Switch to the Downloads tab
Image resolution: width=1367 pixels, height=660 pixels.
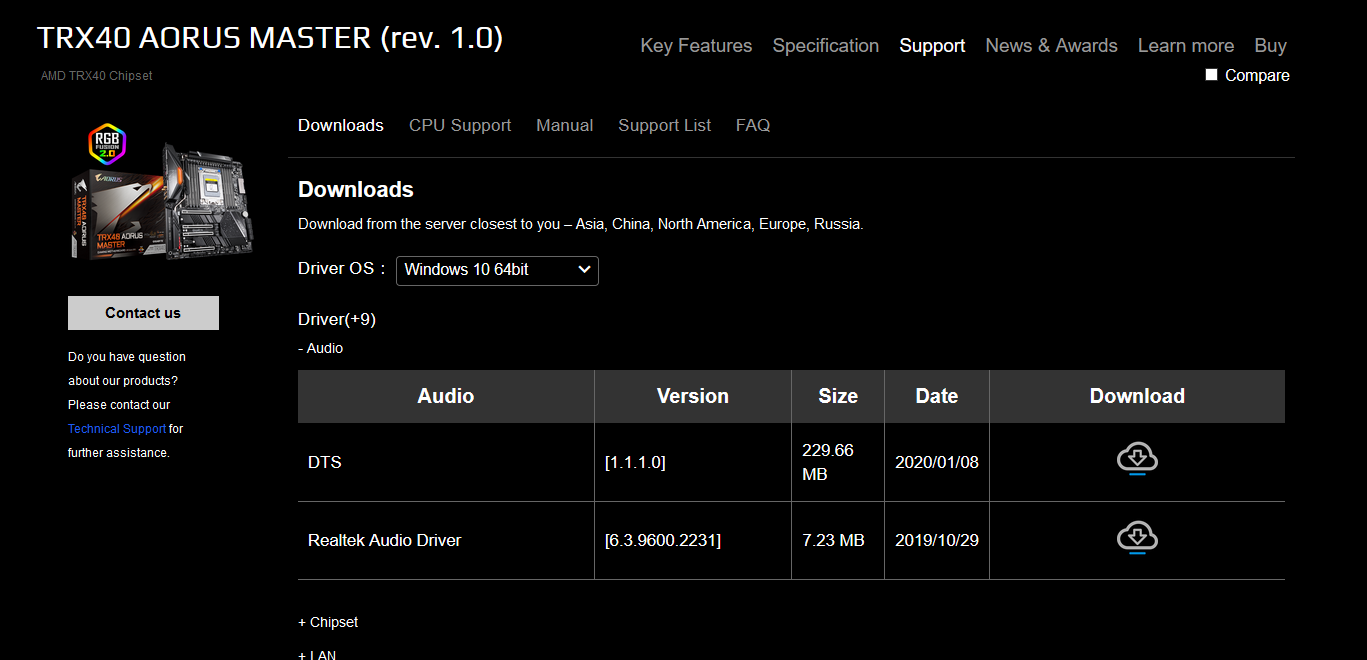click(x=341, y=125)
